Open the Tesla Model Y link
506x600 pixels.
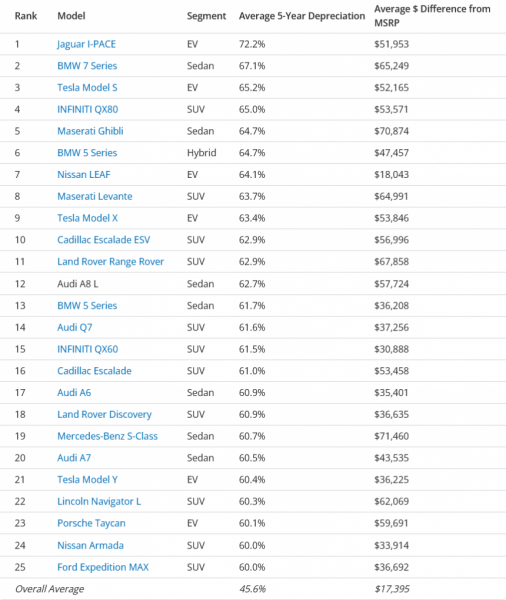(x=88, y=480)
